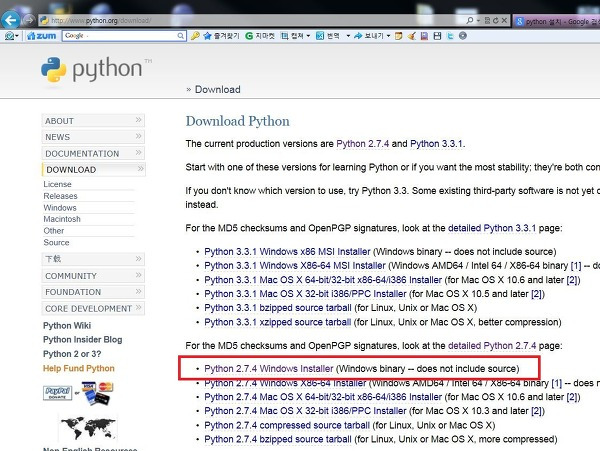This screenshot has width=600, height=451.
Task: Click the broom cleanup icon in toolbar
Action: pos(412,36)
